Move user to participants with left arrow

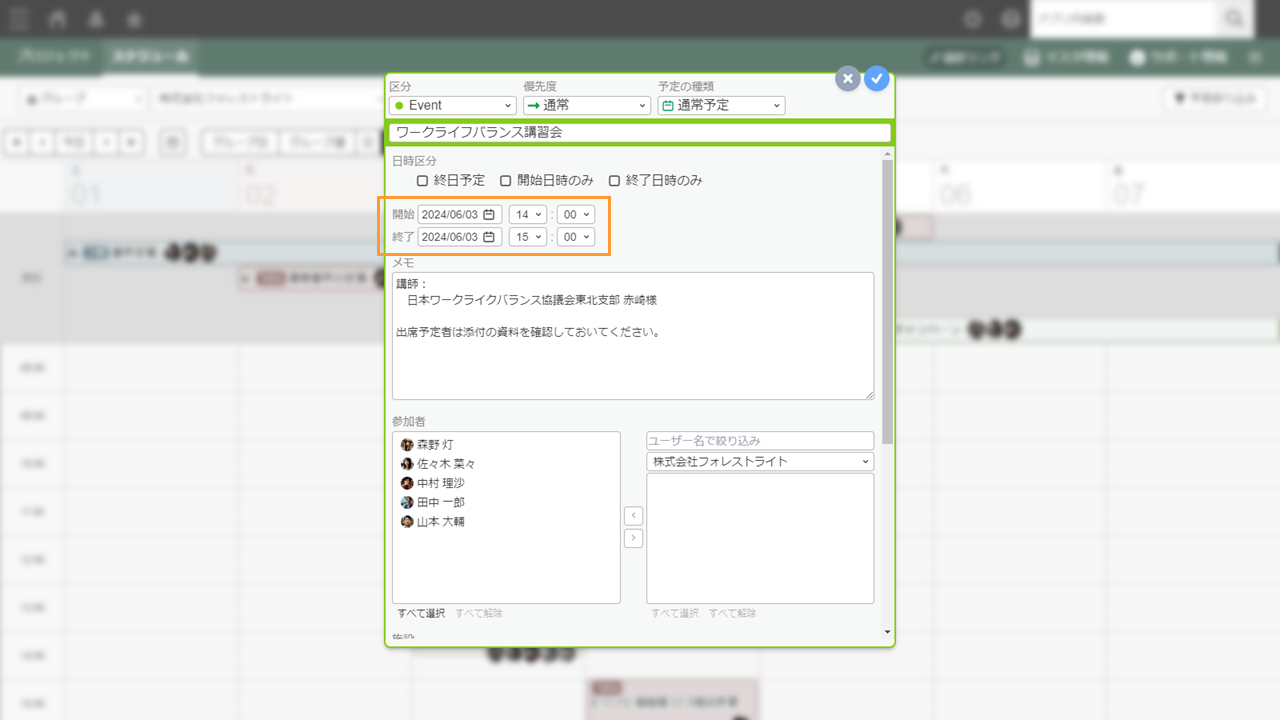point(633,516)
